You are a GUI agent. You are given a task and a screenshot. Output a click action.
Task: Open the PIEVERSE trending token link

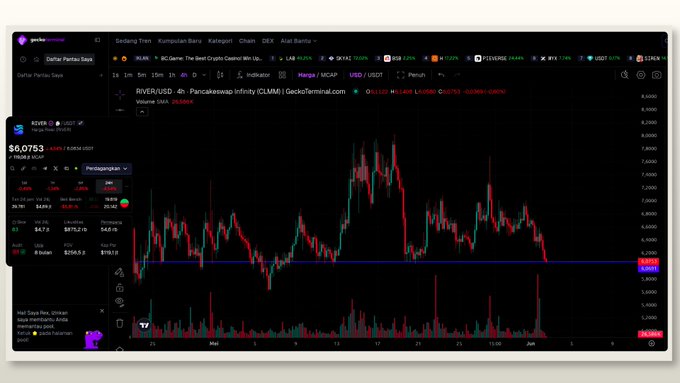pyautogui.click(x=499, y=59)
